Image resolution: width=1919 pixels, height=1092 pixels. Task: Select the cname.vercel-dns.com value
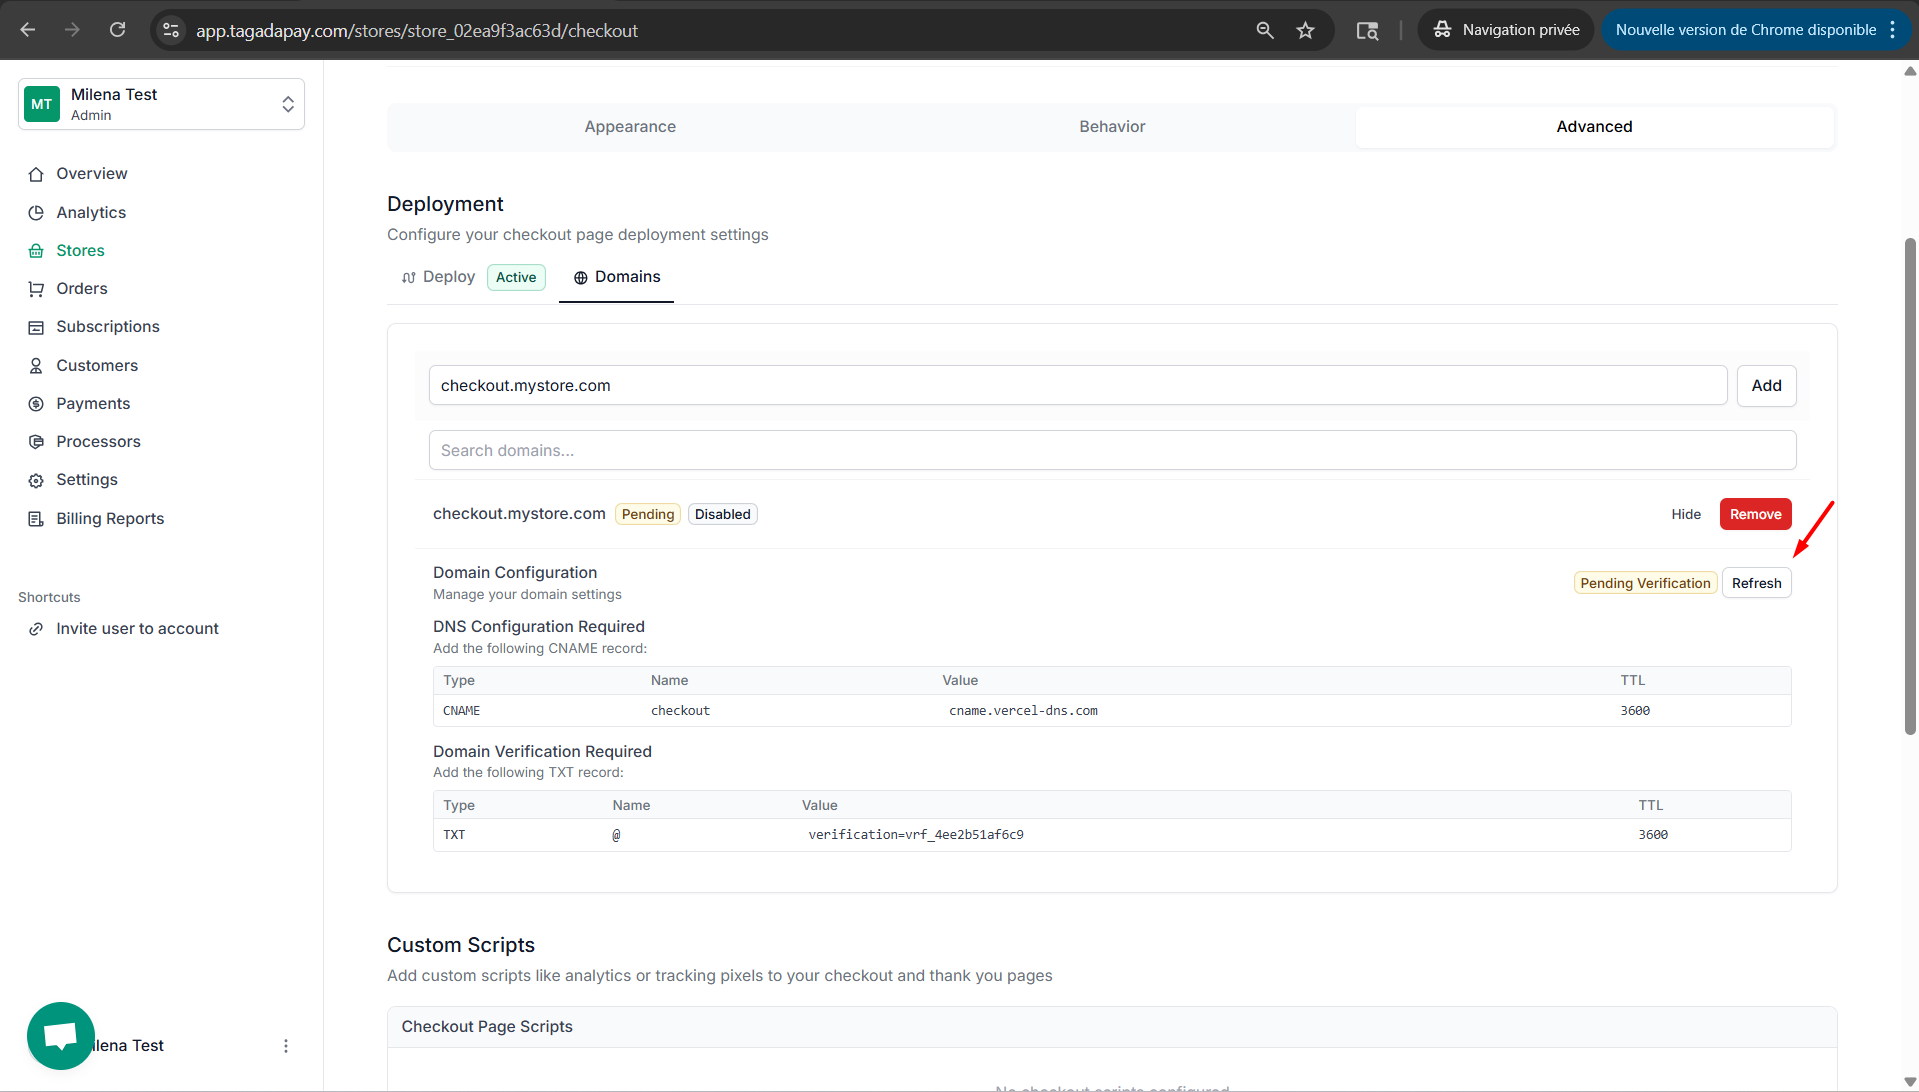[1023, 711]
